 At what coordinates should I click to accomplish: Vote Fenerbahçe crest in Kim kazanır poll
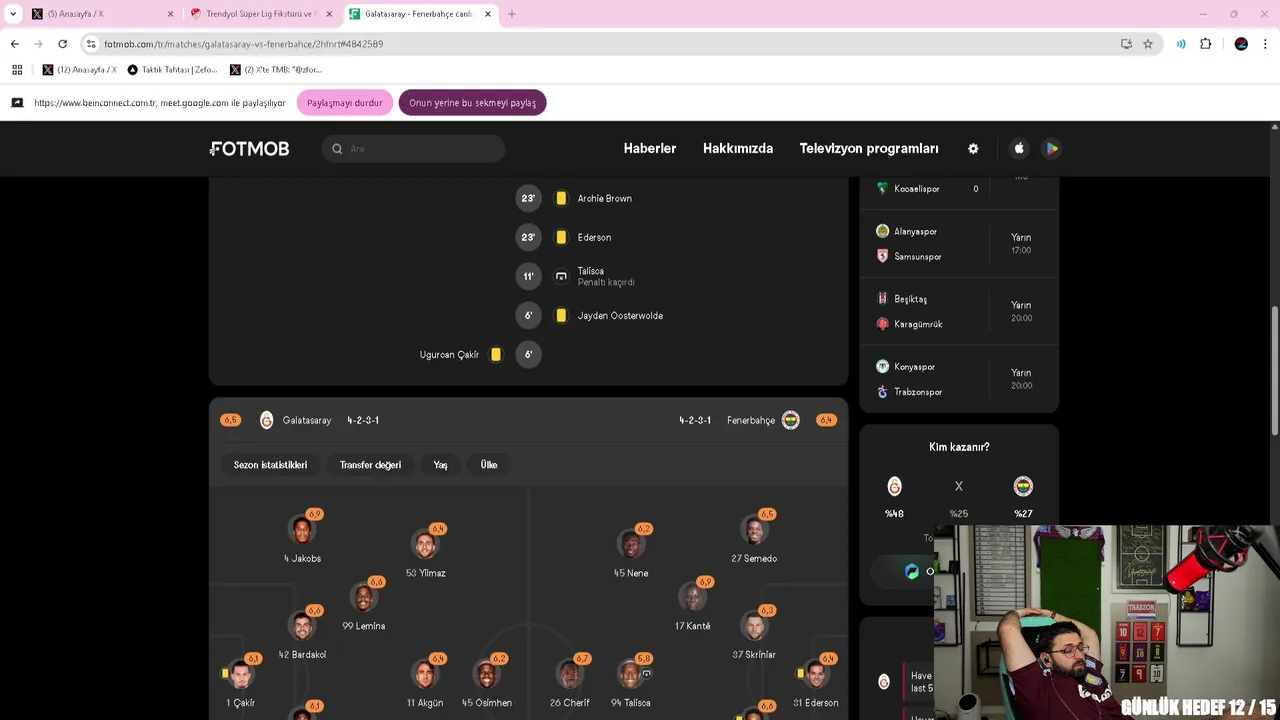click(1023, 486)
